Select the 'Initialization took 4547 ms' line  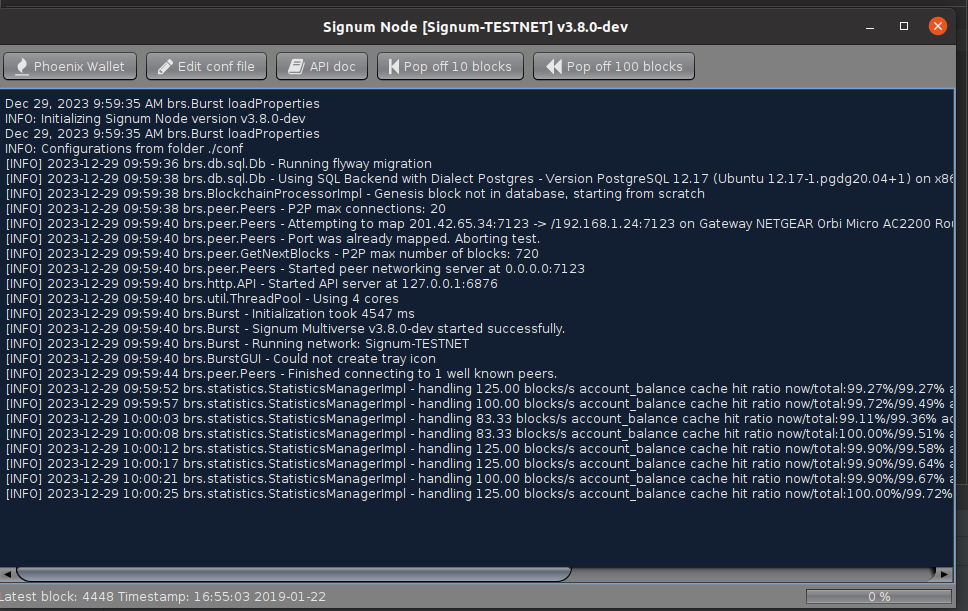pyautogui.click(x=210, y=314)
